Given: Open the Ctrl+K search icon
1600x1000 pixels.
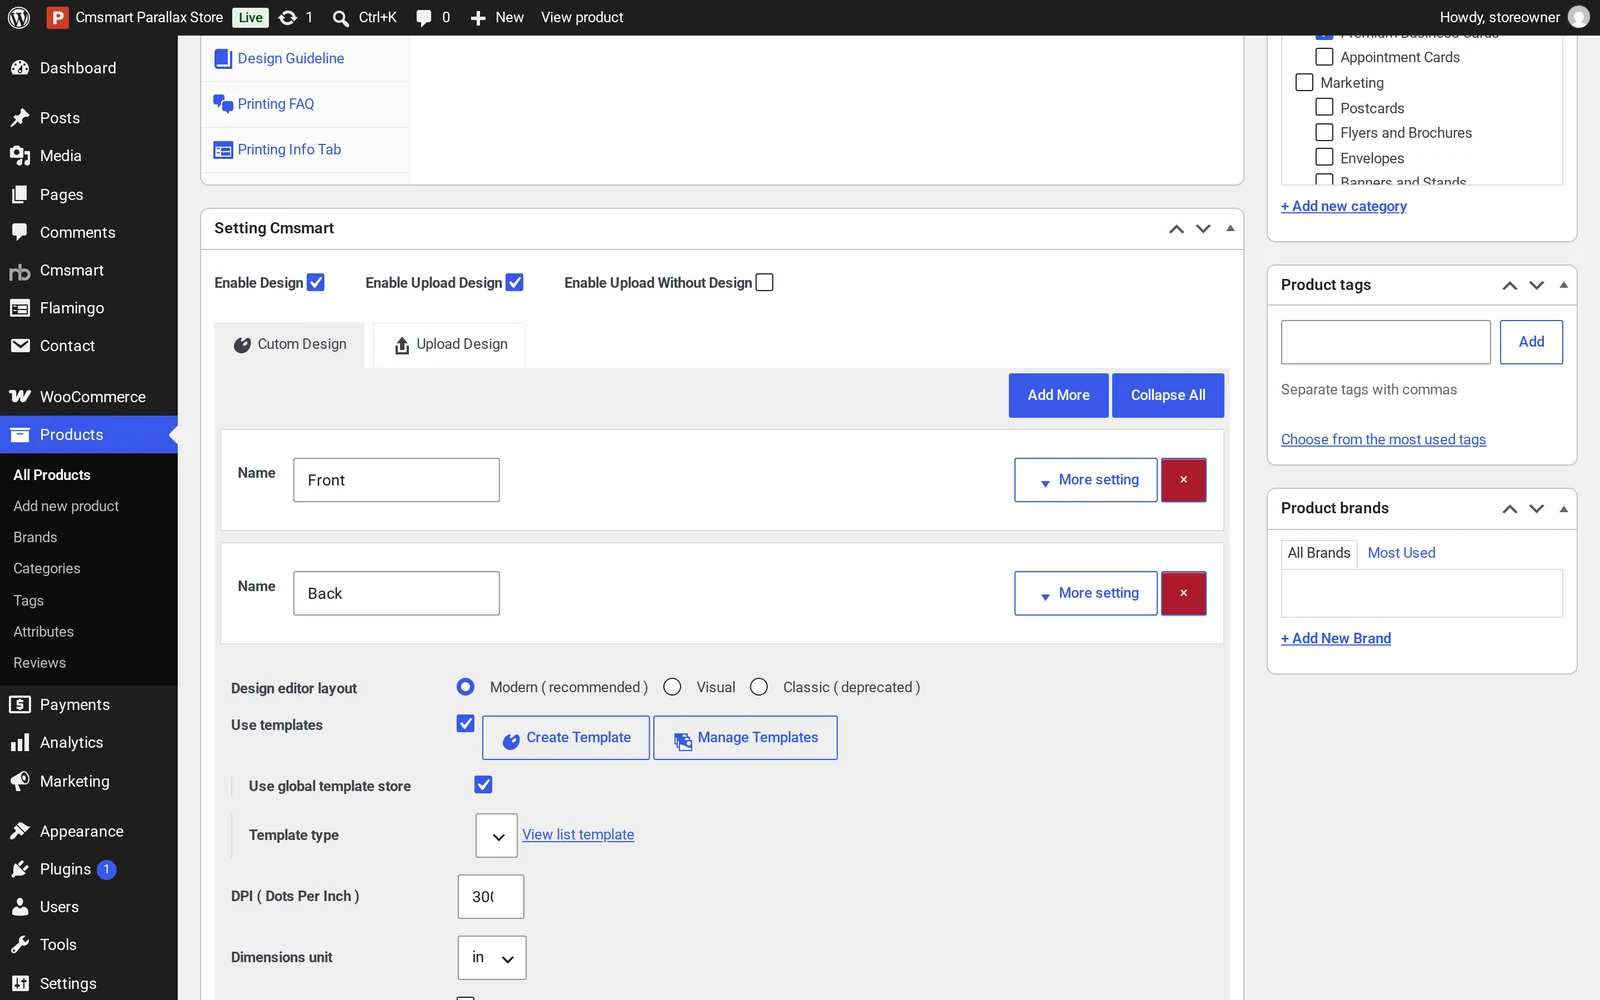Looking at the screenshot, I should [341, 18].
